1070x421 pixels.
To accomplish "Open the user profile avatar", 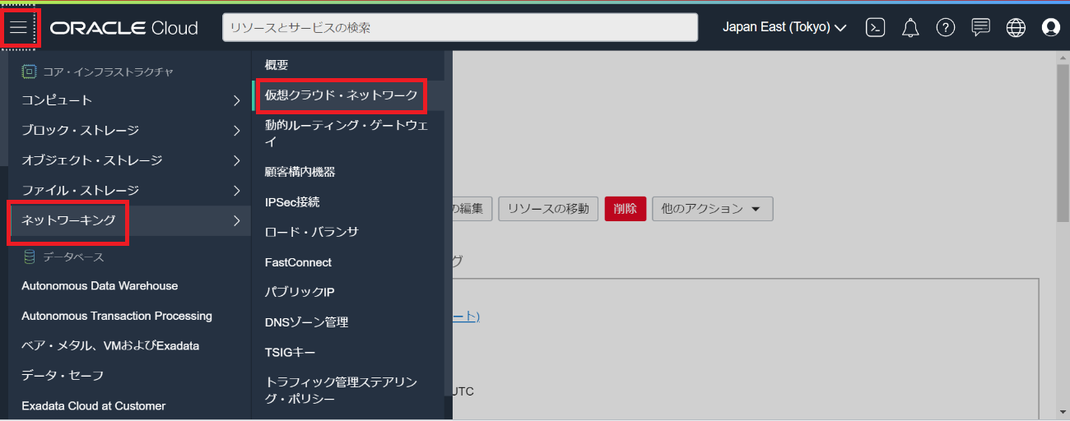I will pyautogui.click(x=1051, y=28).
